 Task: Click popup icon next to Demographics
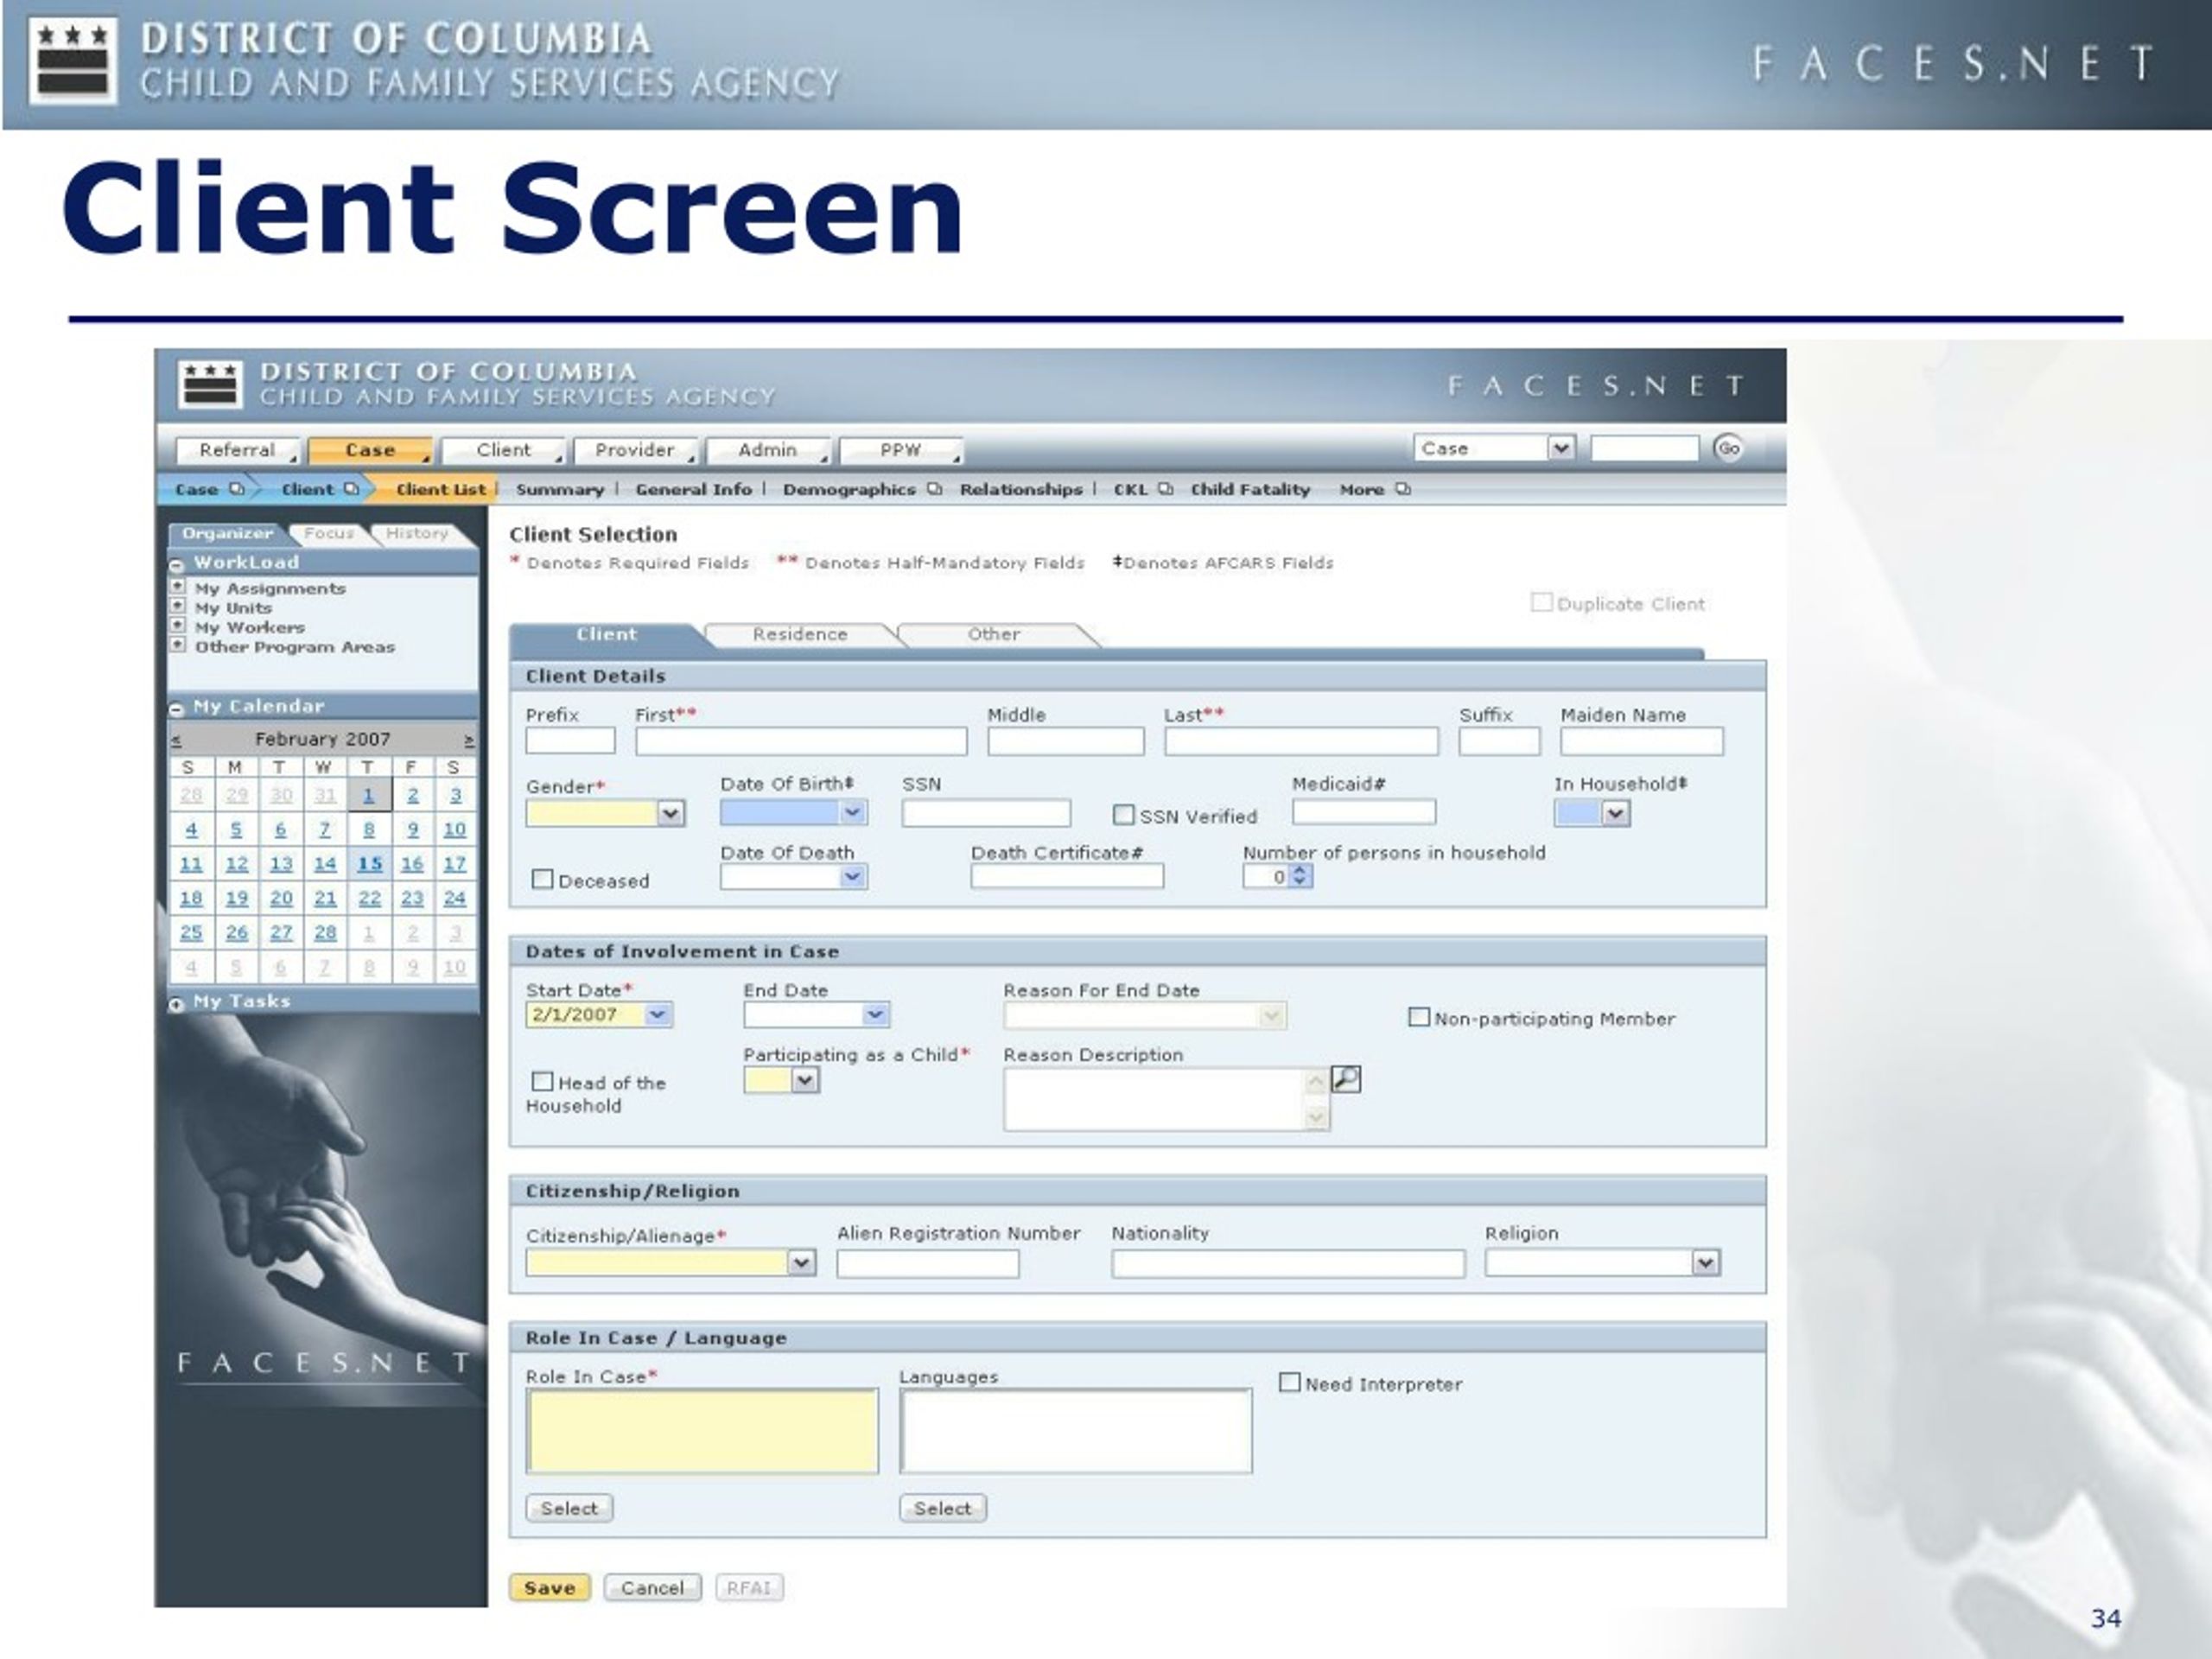[934, 489]
